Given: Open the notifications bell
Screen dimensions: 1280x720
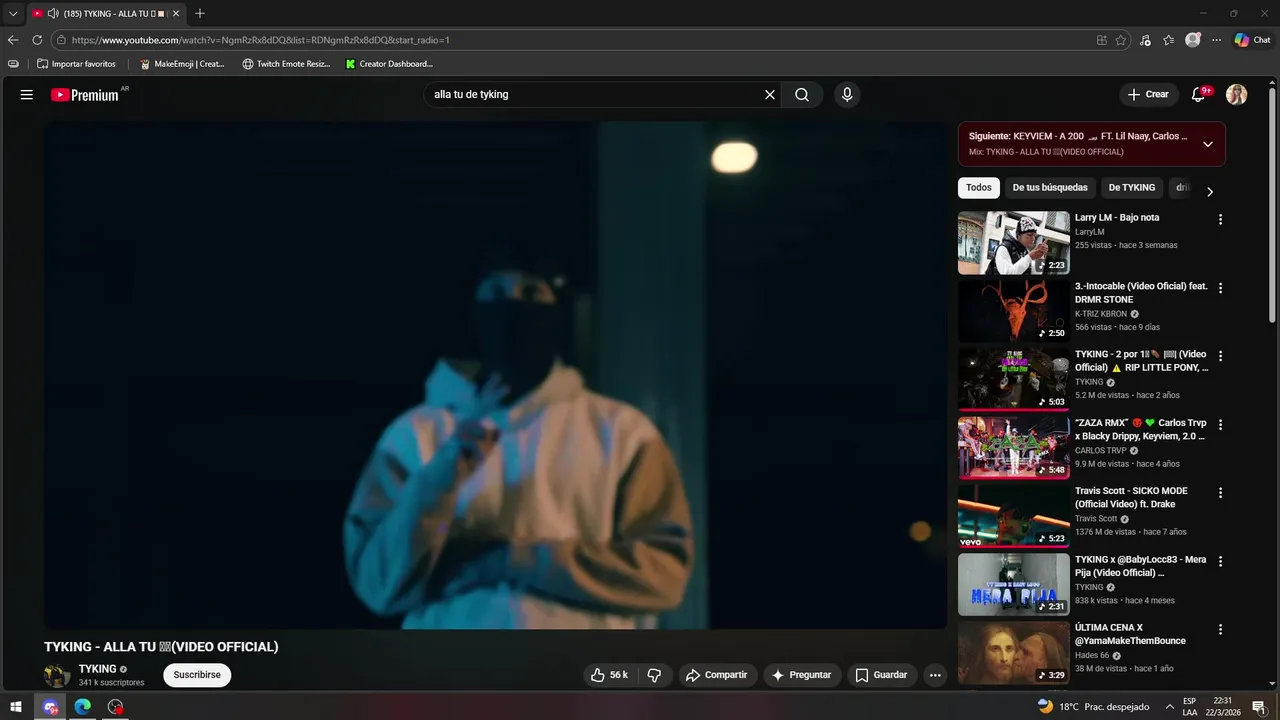Looking at the screenshot, I should pos(1199,95).
